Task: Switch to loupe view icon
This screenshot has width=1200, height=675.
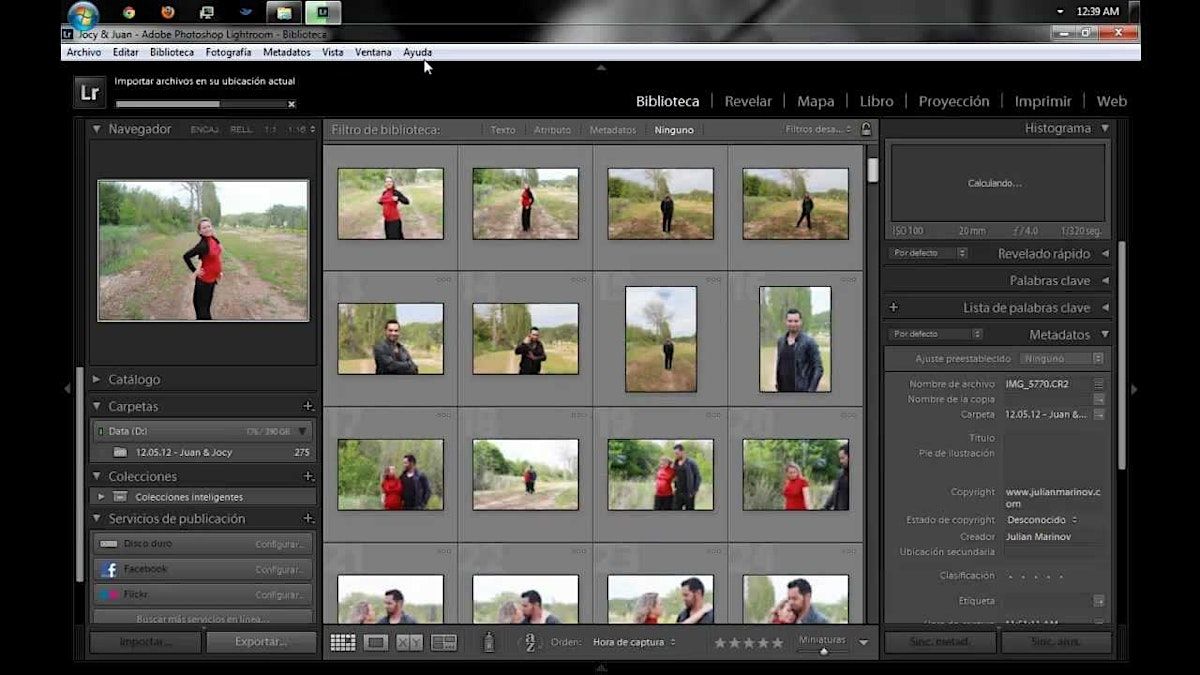Action: [376, 642]
